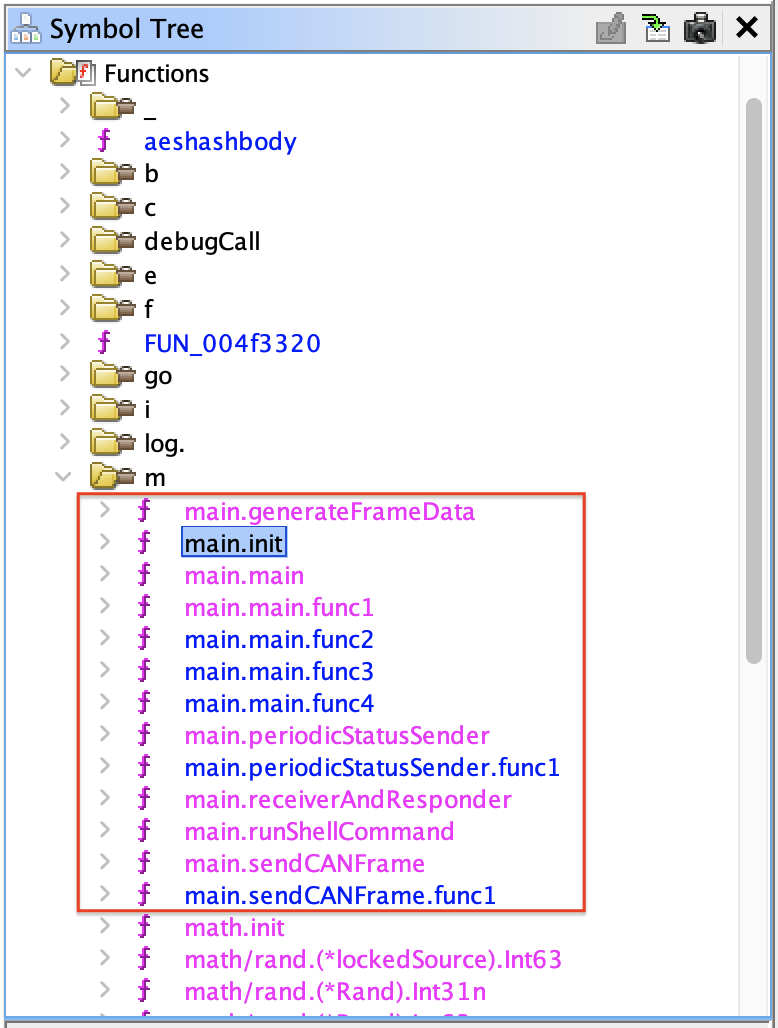Viewport: 778px width, 1028px height.
Task: Select FUN_004f3320 function
Action: pyautogui.click(x=233, y=344)
